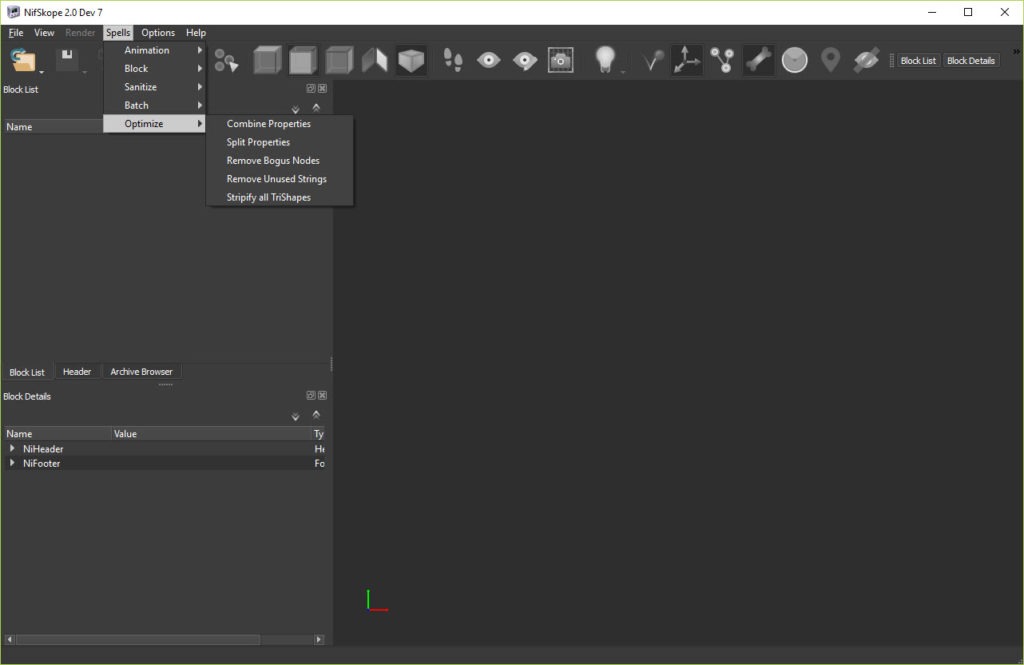Open the Help menu
Viewport: 1024px width, 665px height.
195,33
